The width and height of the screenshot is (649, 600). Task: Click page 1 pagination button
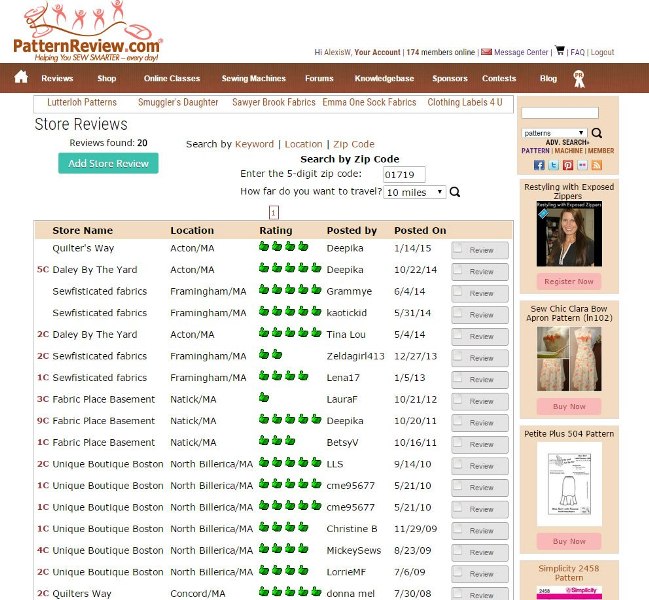coord(274,213)
